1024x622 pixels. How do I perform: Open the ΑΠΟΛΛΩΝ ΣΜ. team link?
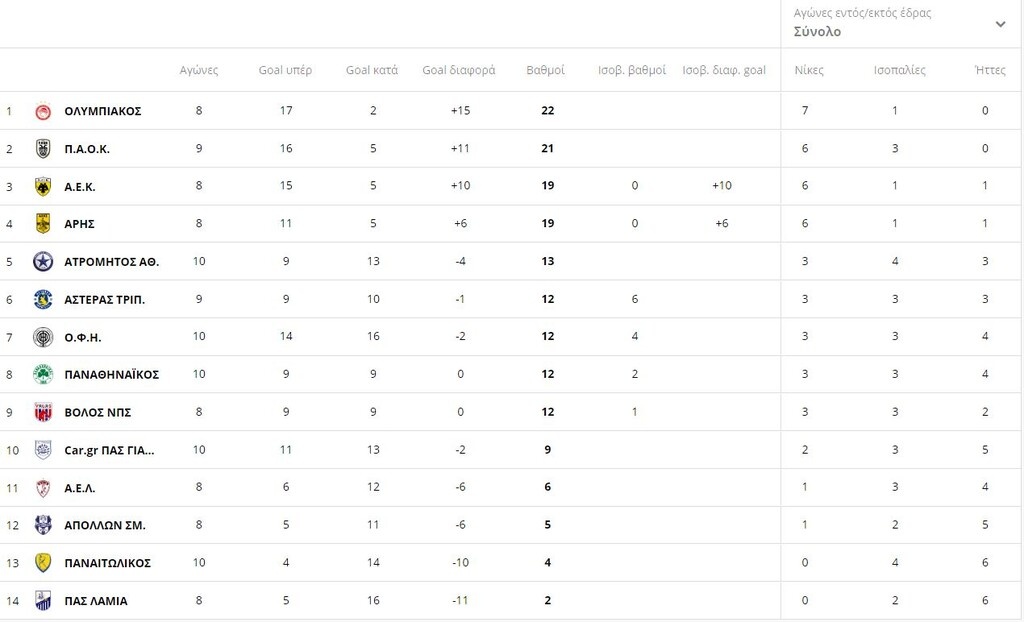(x=102, y=525)
